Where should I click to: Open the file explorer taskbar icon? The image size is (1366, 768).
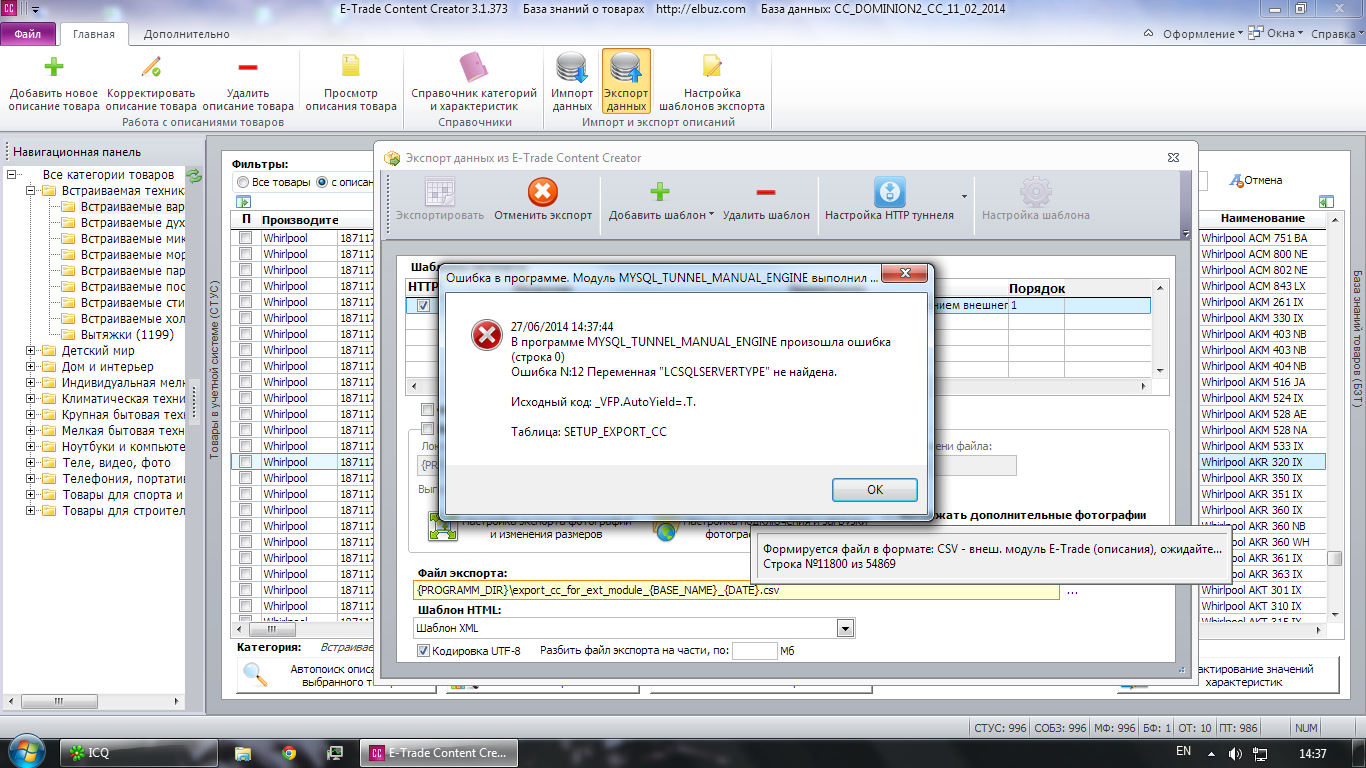[x=242, y=752]
